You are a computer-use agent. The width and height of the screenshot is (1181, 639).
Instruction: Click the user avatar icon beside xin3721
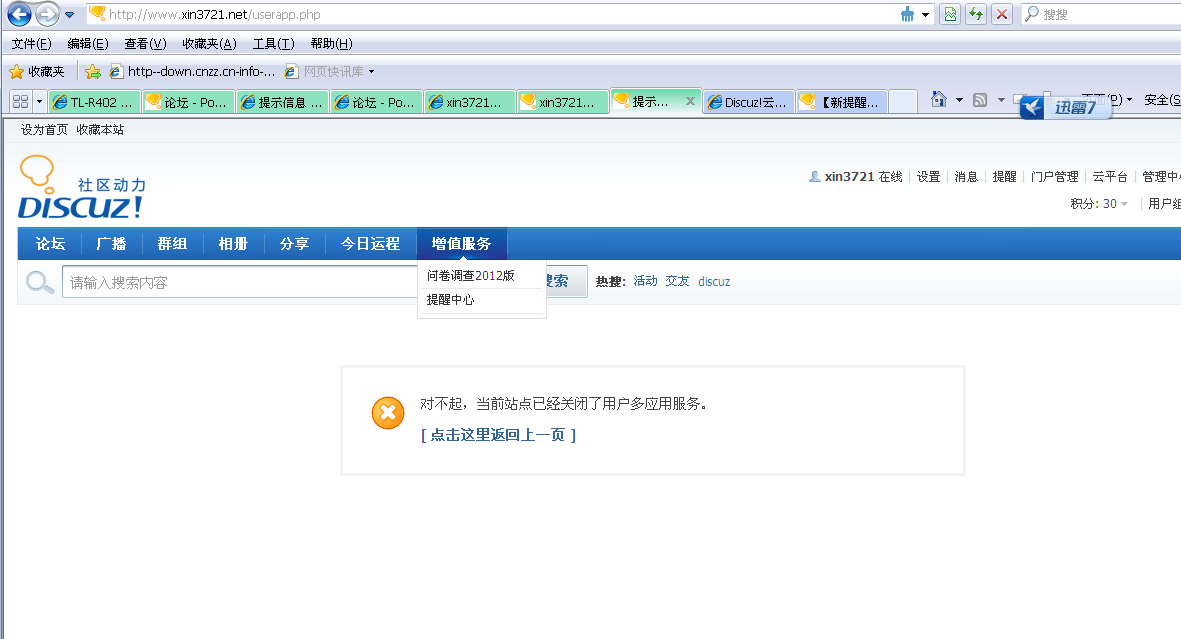pos(814,176)
